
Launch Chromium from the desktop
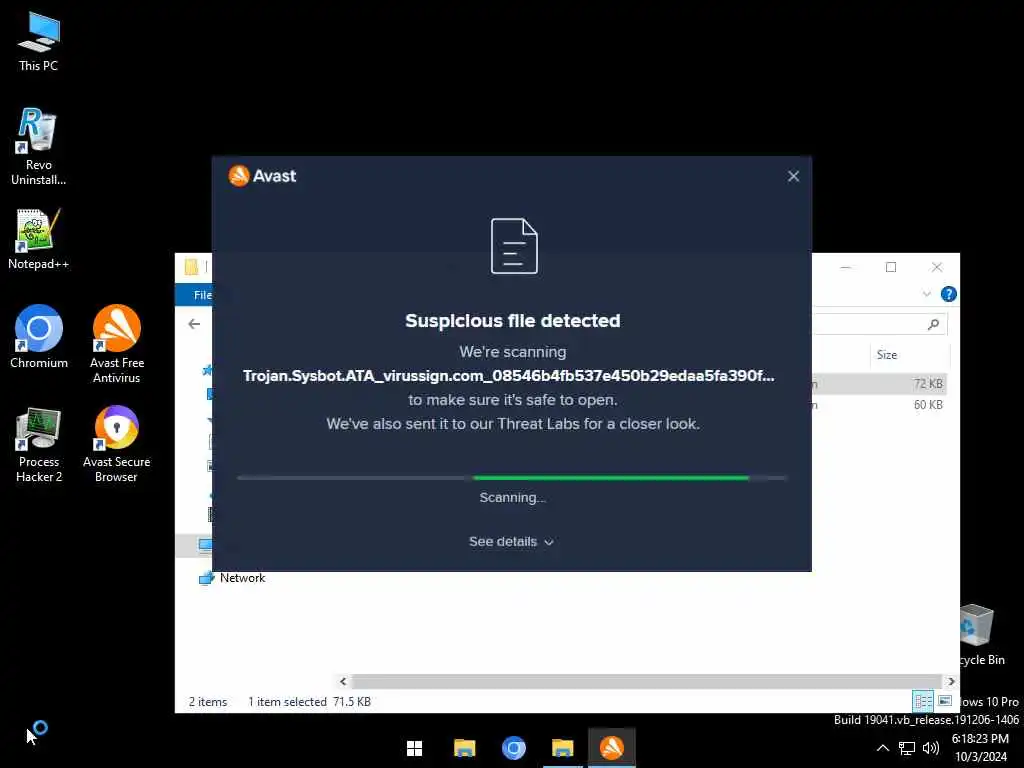39,337
